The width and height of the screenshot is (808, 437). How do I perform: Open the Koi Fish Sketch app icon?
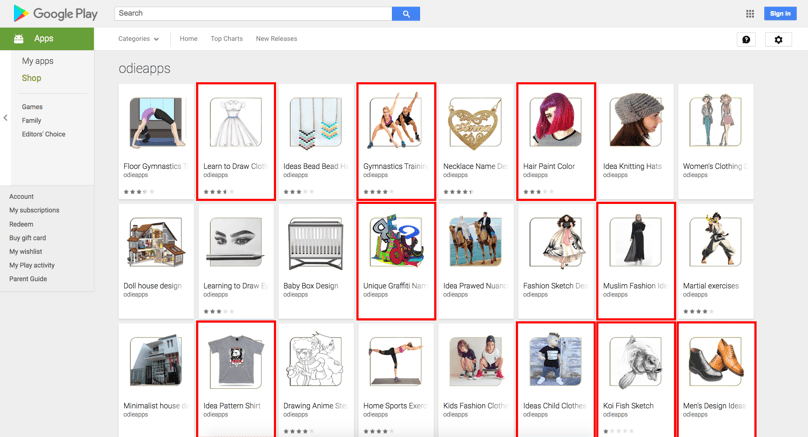(635, 361)
